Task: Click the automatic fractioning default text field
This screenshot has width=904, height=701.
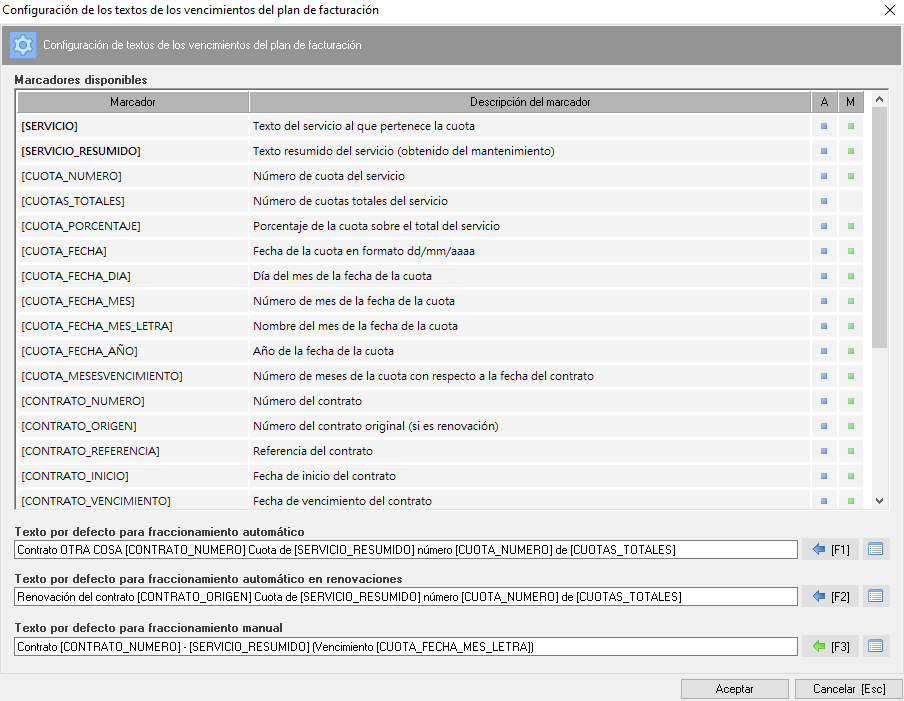Action: click(406, 550)
